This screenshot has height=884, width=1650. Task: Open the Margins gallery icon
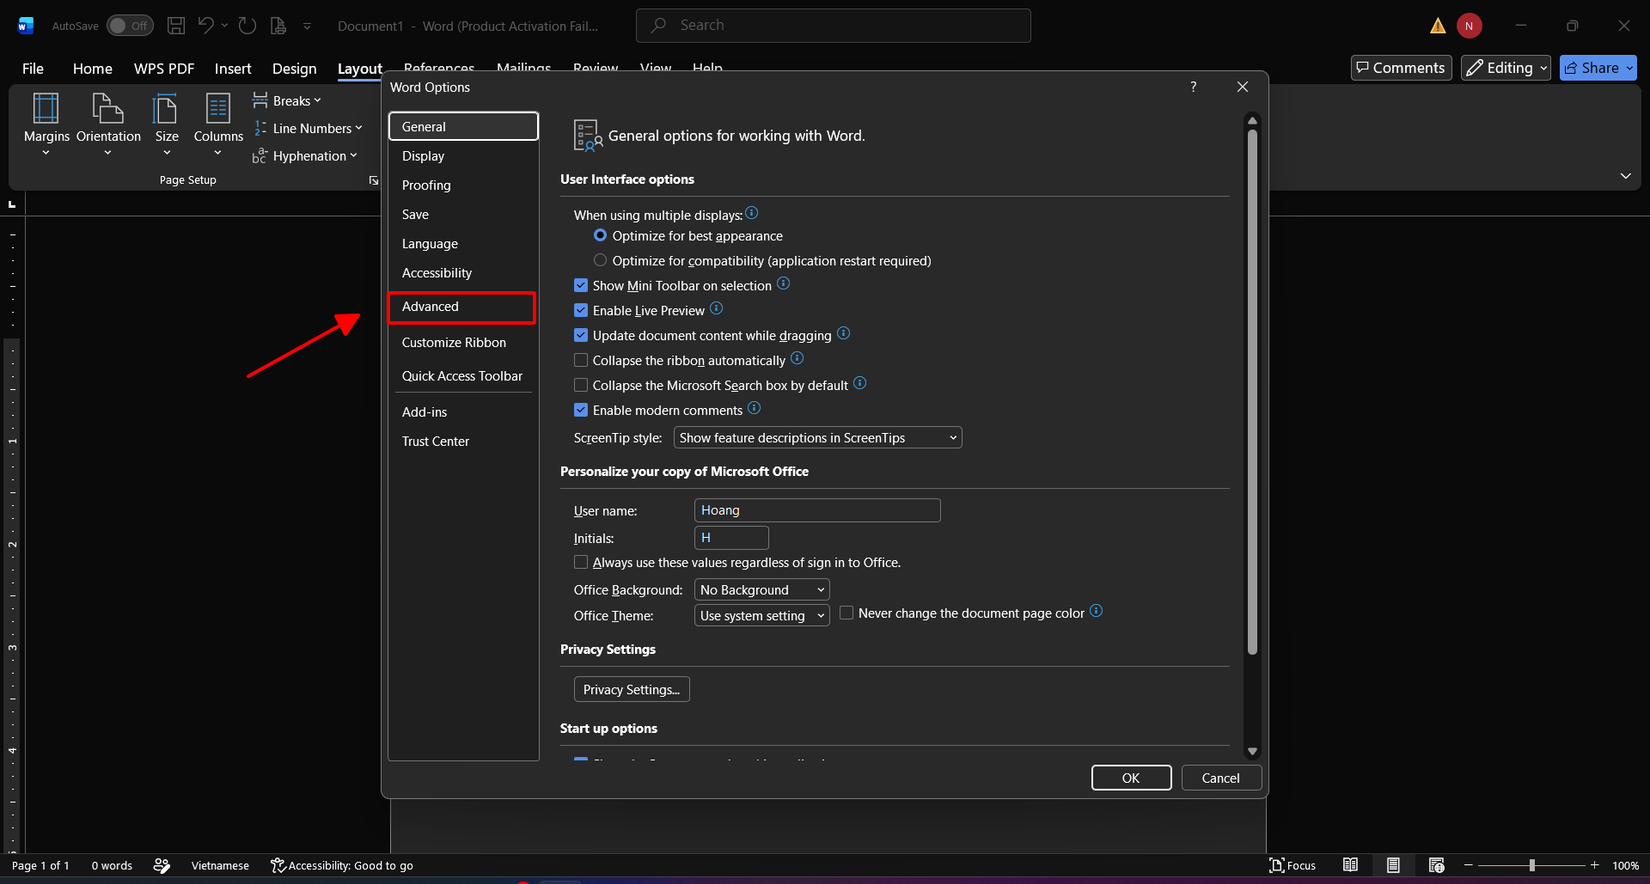click(x=46, y=108)
